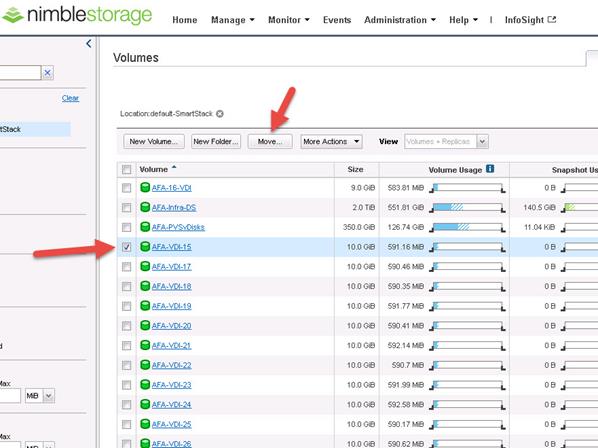This screenshot has width=598, height=448.
Task: Click the green volume icon for AFA-VDI-25
Action: coord(145,424)
